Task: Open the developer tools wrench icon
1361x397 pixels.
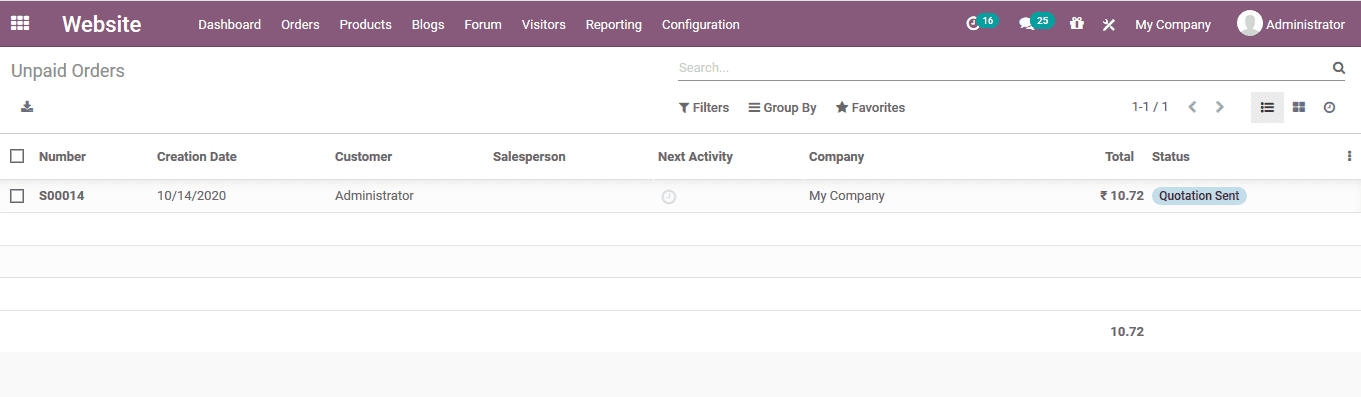Action: pyautogui.click(x=1108, y=25)
